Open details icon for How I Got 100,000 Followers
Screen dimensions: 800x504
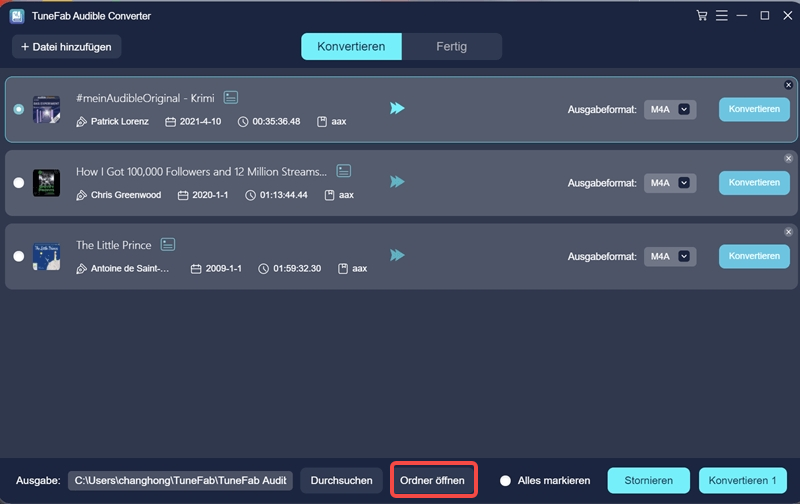coord(344,171)
